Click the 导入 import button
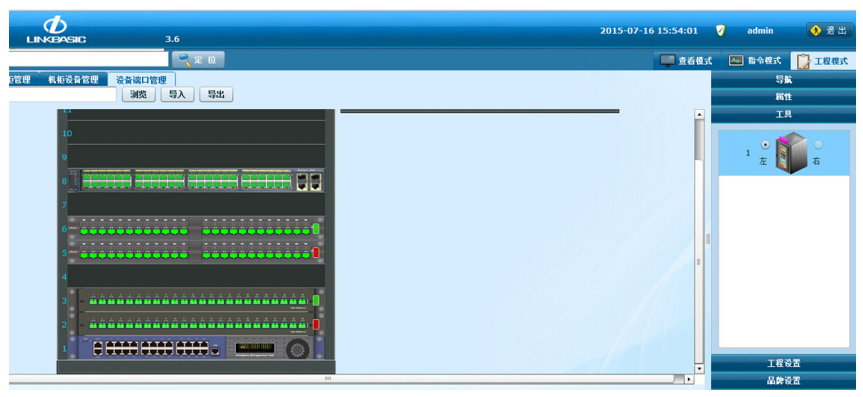 click(177, 95)
